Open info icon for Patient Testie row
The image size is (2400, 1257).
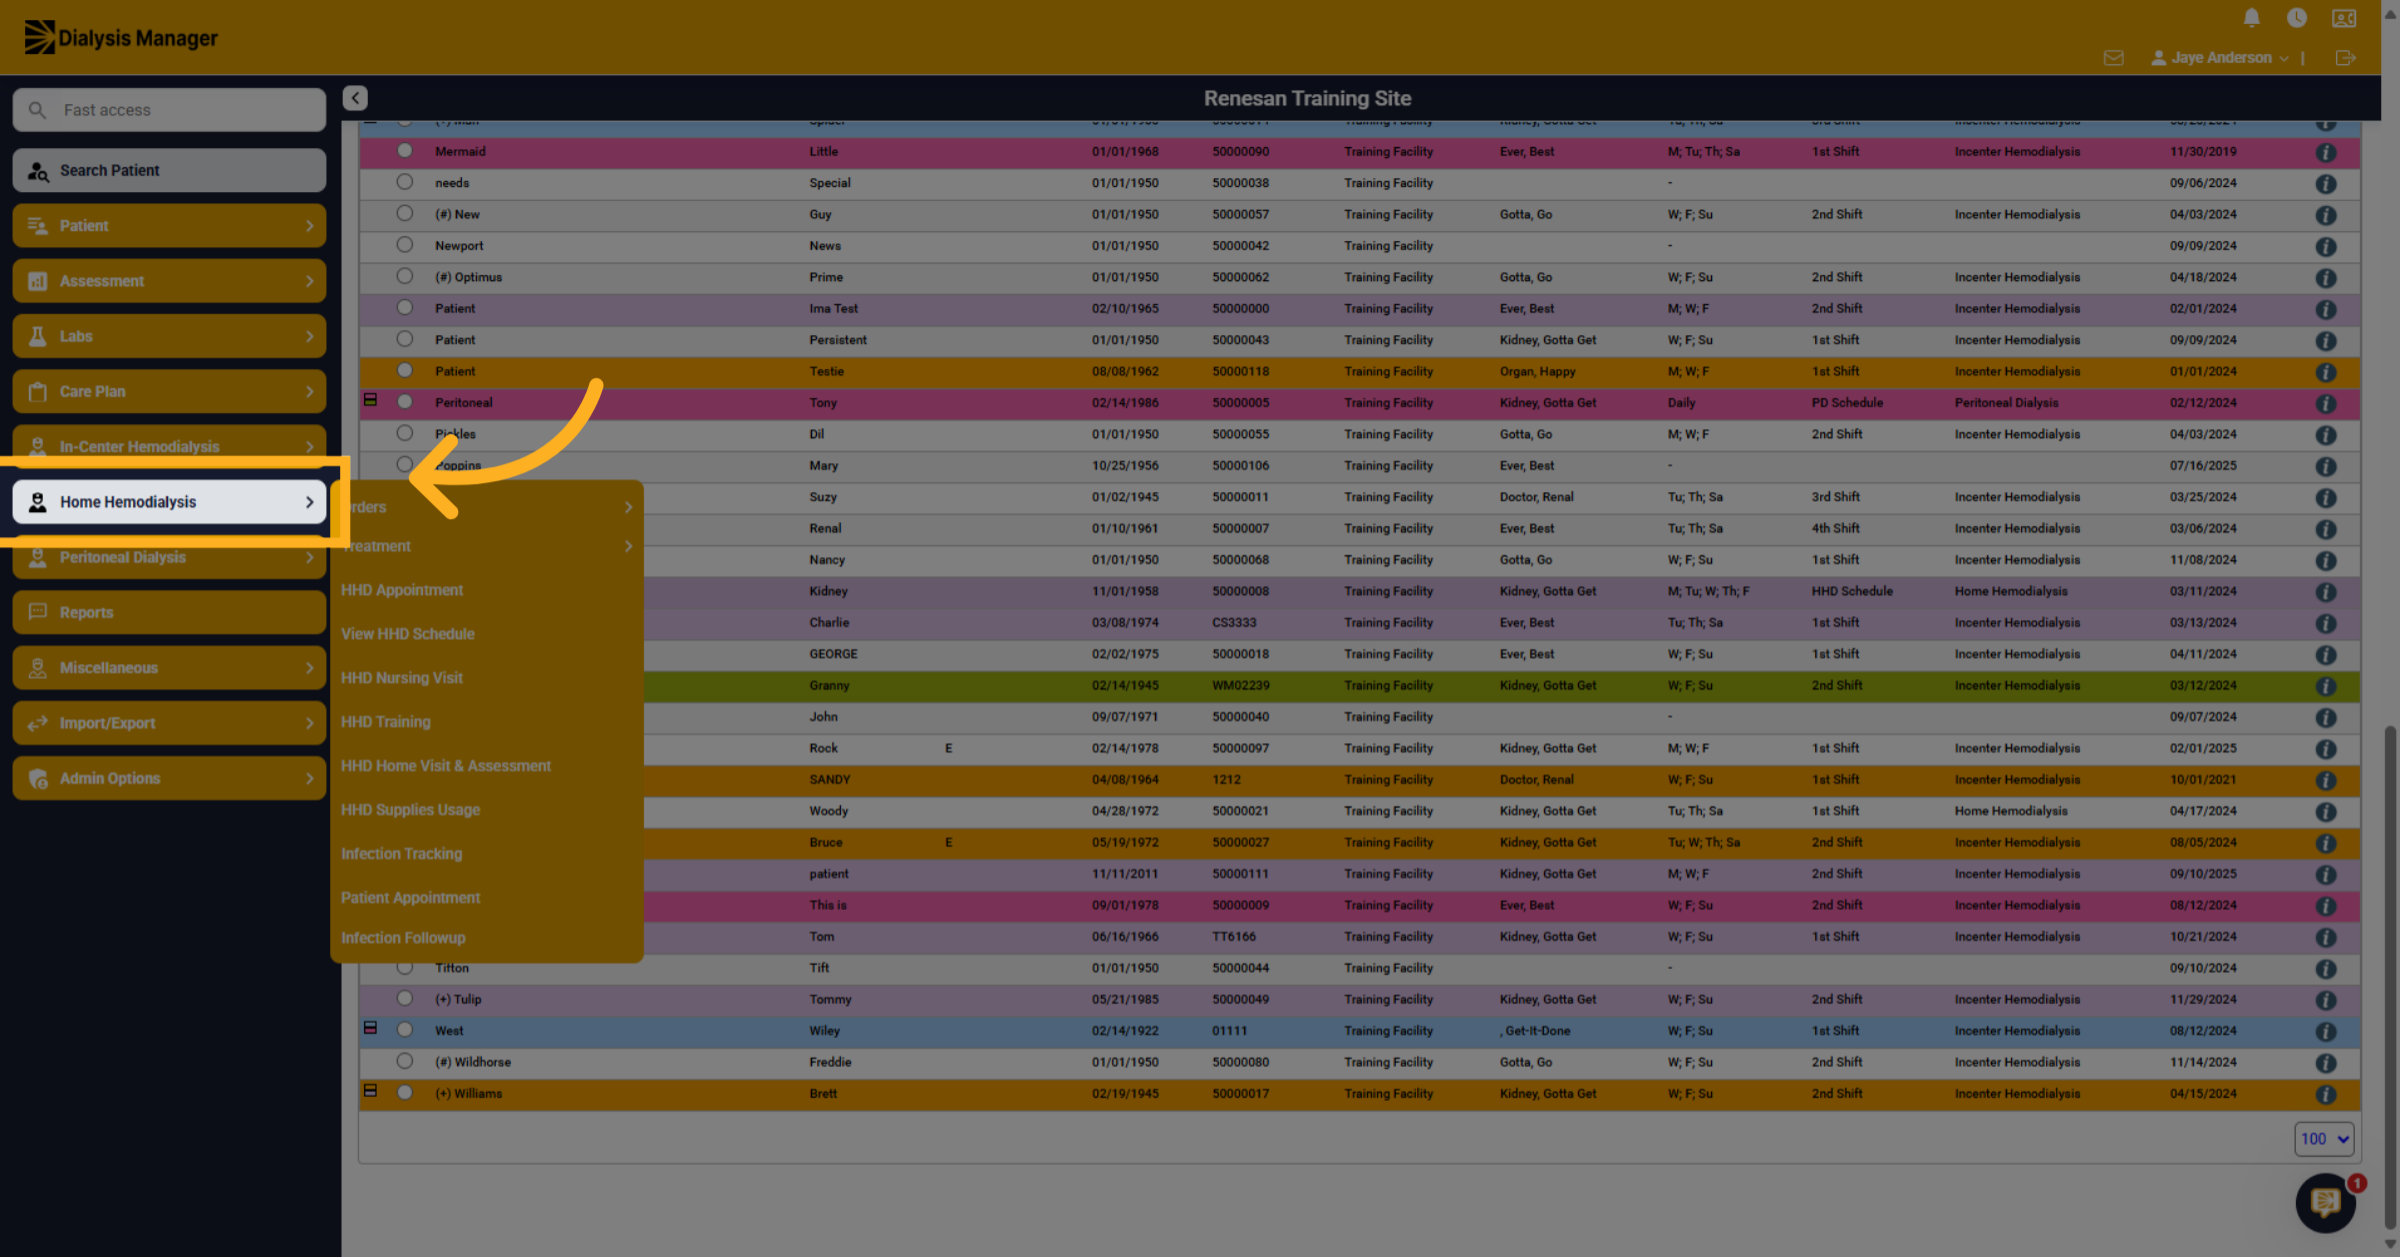pyautogui.click(x=2326, y=372)
